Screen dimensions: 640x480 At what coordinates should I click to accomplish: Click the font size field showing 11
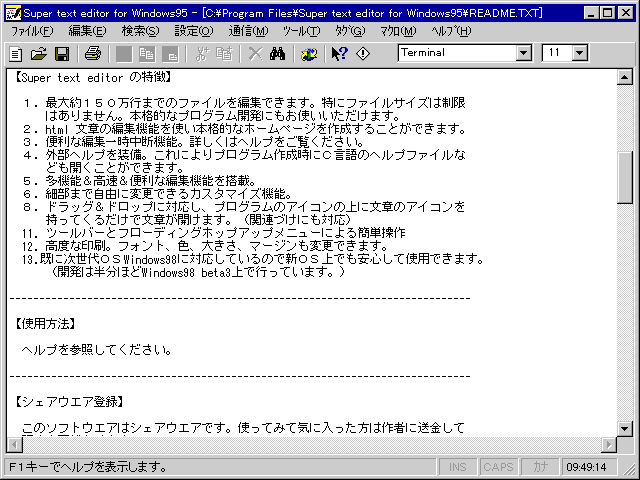pos(558,53)
